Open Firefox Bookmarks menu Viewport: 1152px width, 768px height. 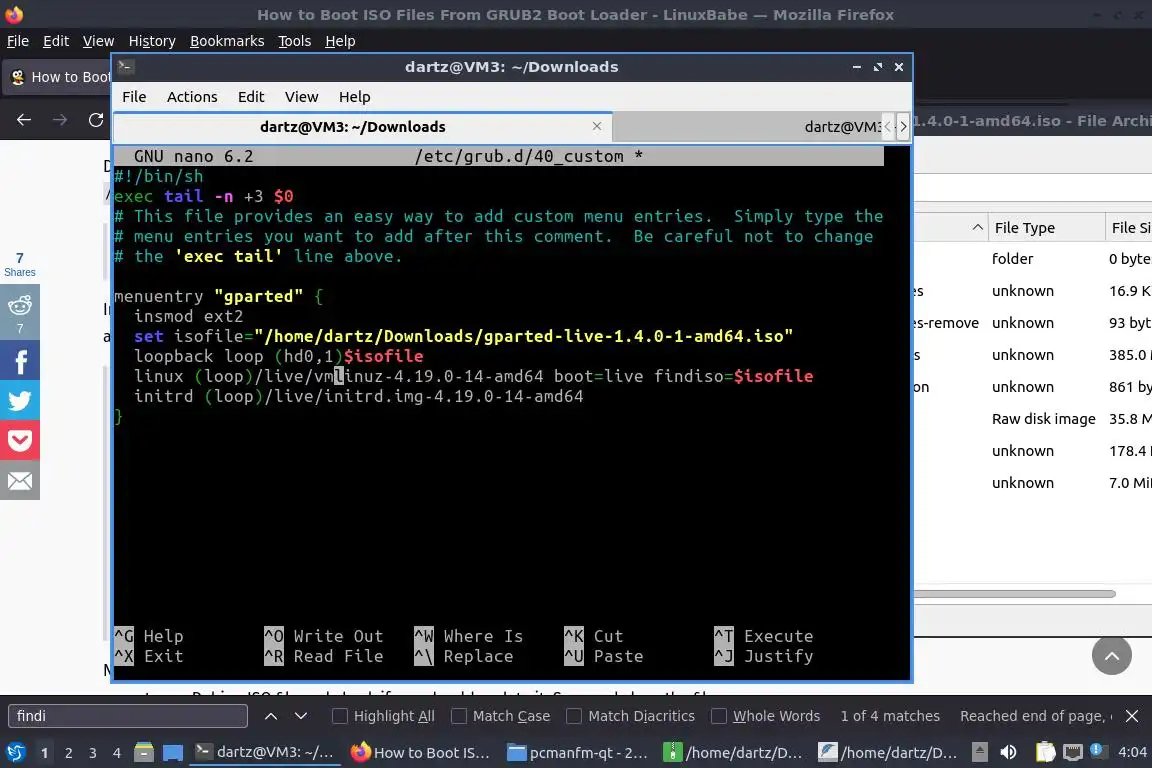pos(227,41)
